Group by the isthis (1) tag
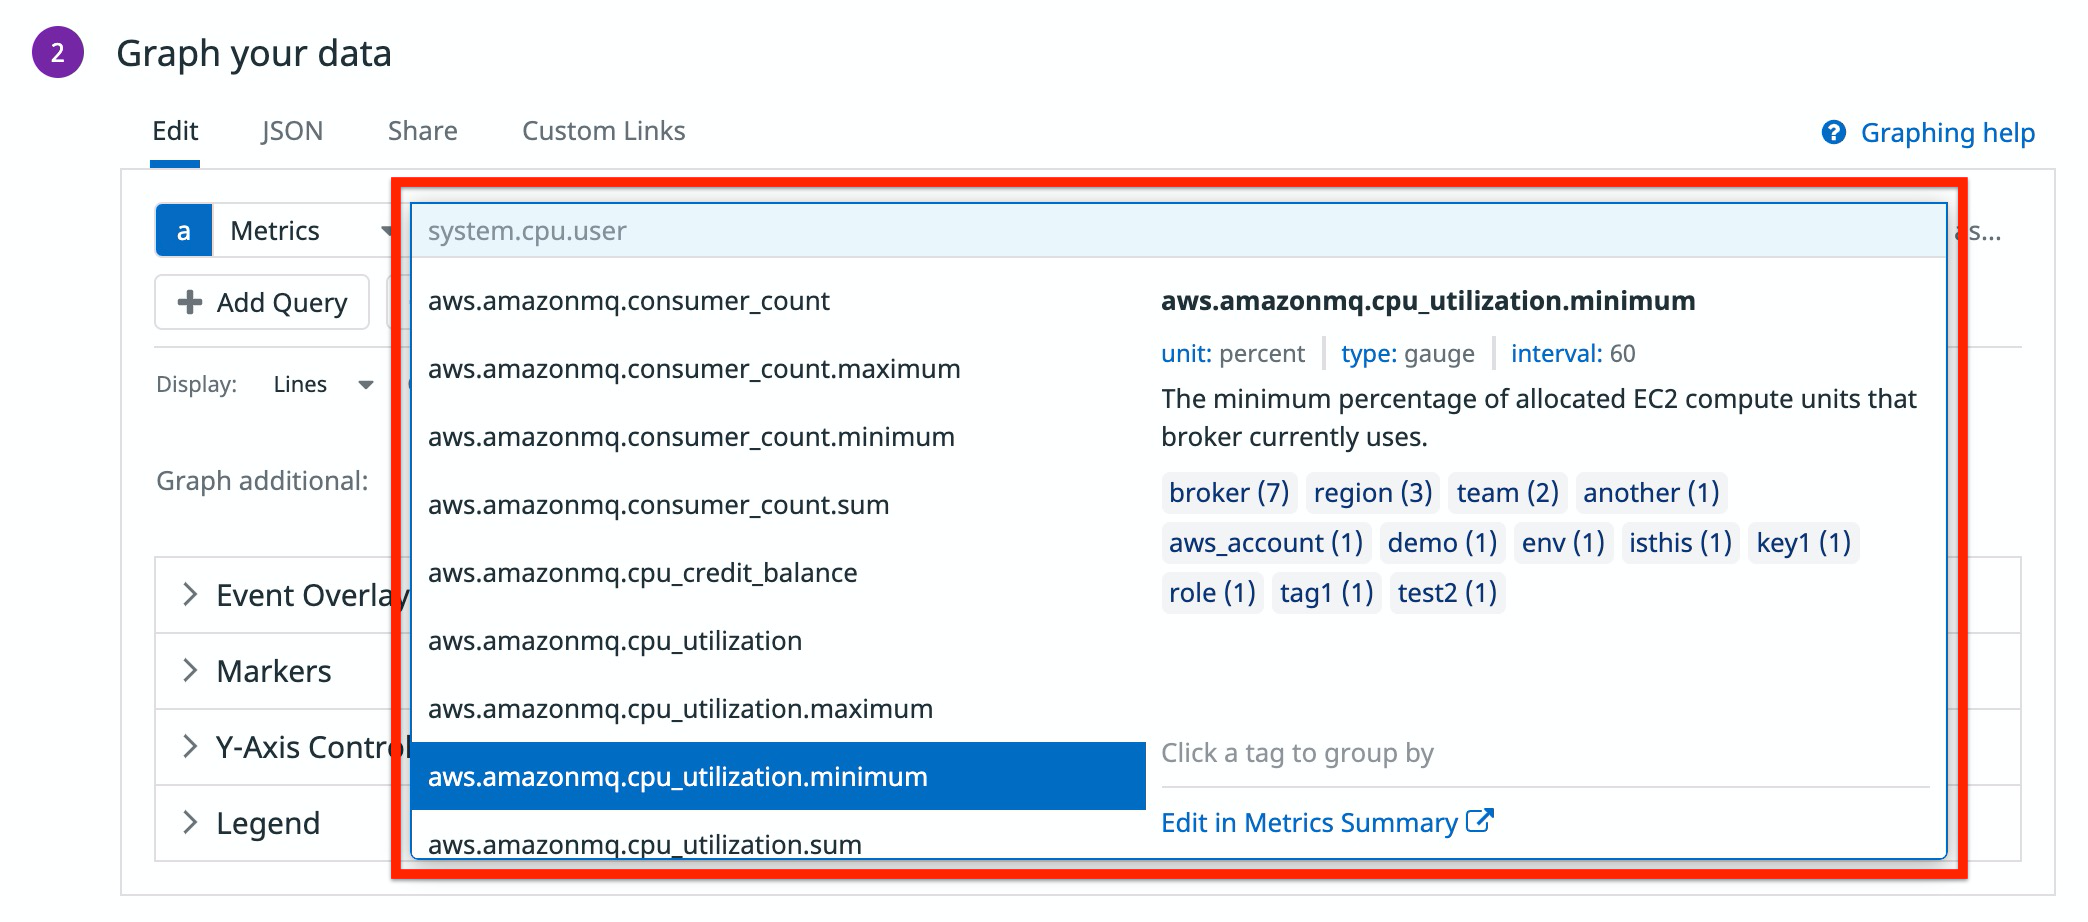Viewport: 2088px width, 922px height. click(1680, 542)
